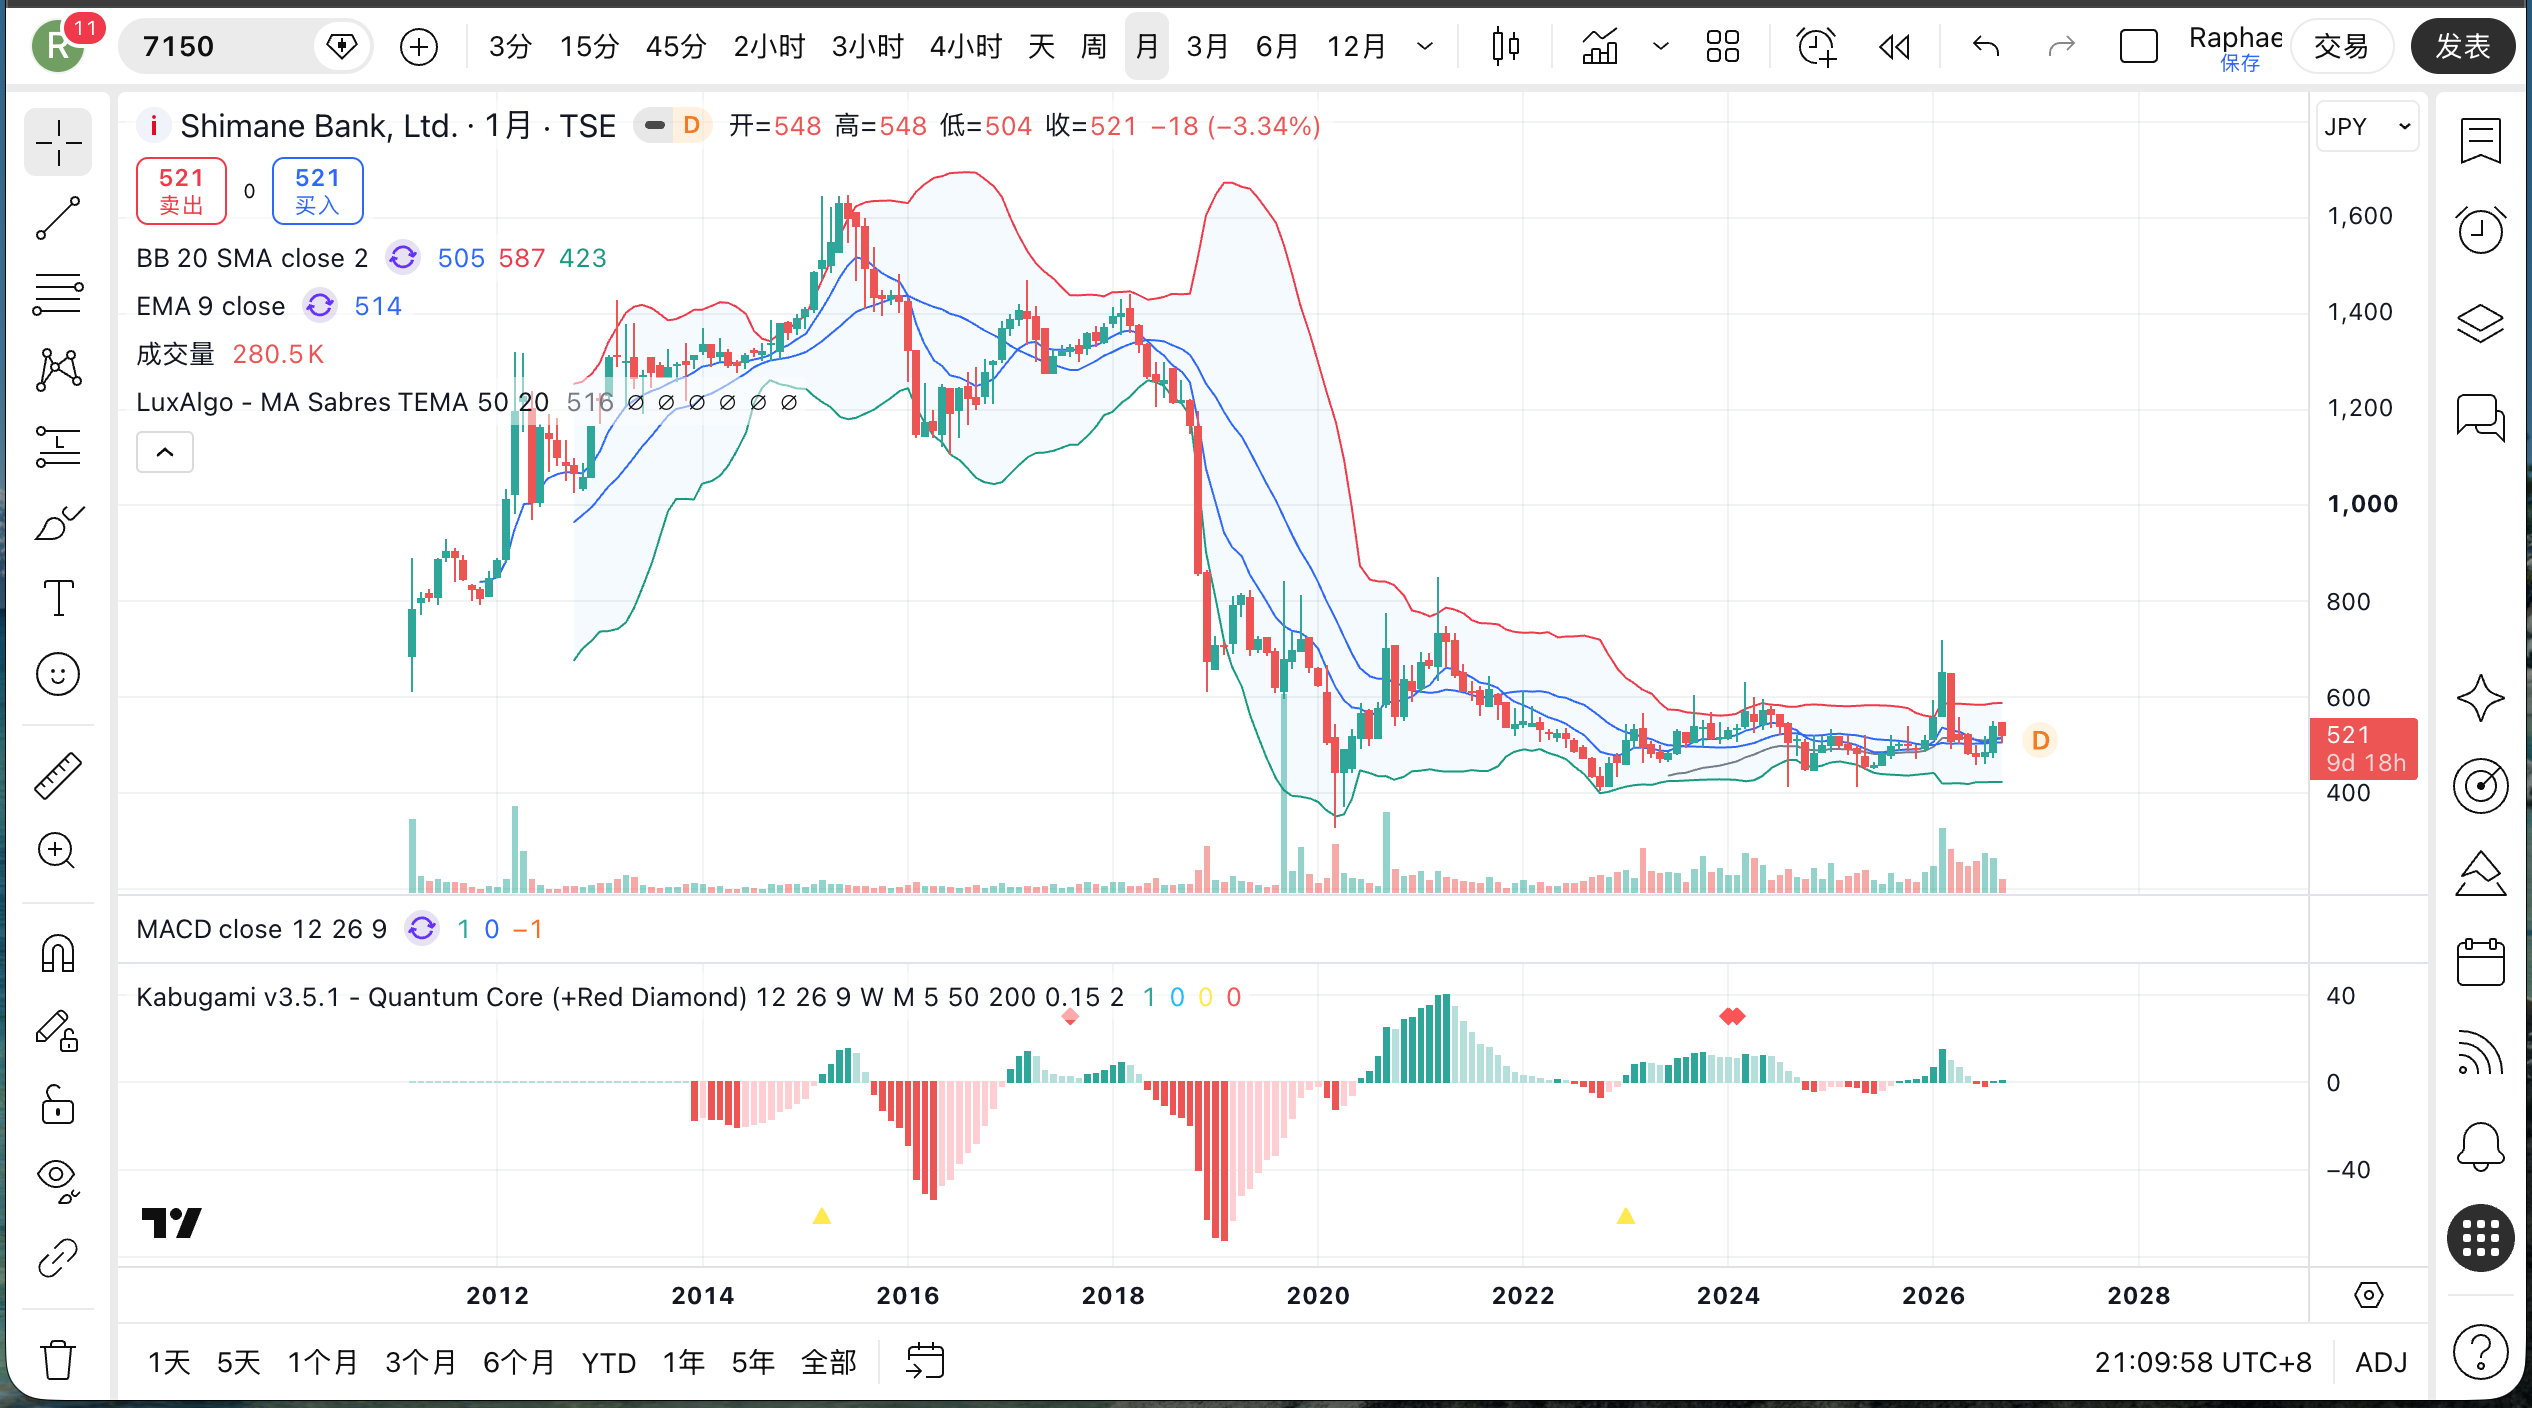
Task: Click the 发表 publish button
Action: coord(2463,46)
